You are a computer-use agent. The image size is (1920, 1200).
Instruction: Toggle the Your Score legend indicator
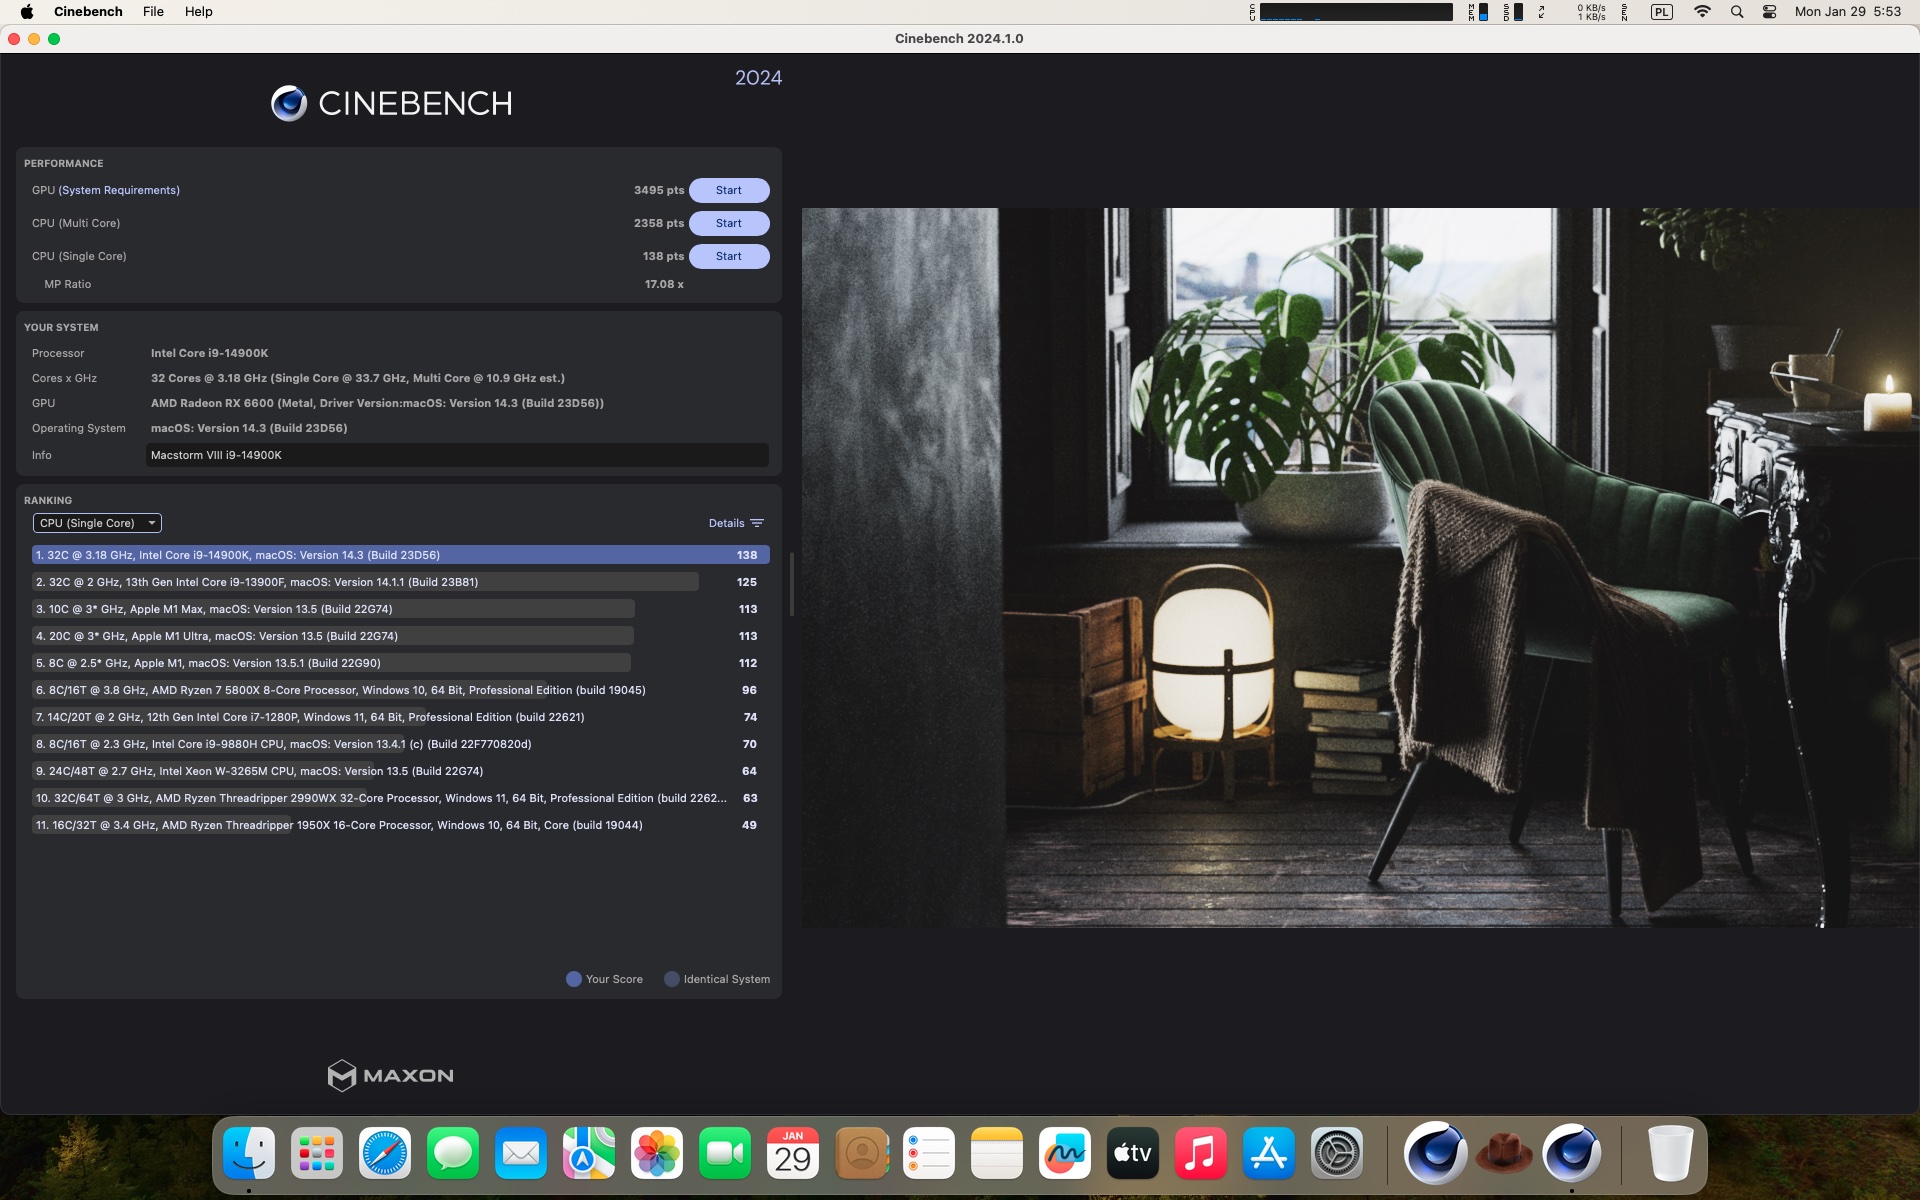574,979
